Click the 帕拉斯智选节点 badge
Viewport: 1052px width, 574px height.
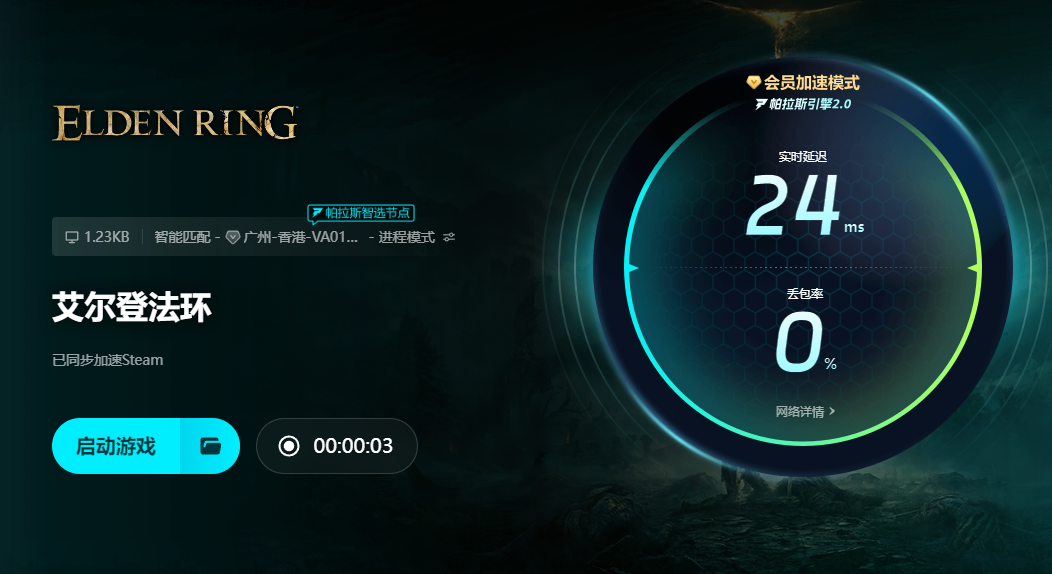click(x=361, y=214)
